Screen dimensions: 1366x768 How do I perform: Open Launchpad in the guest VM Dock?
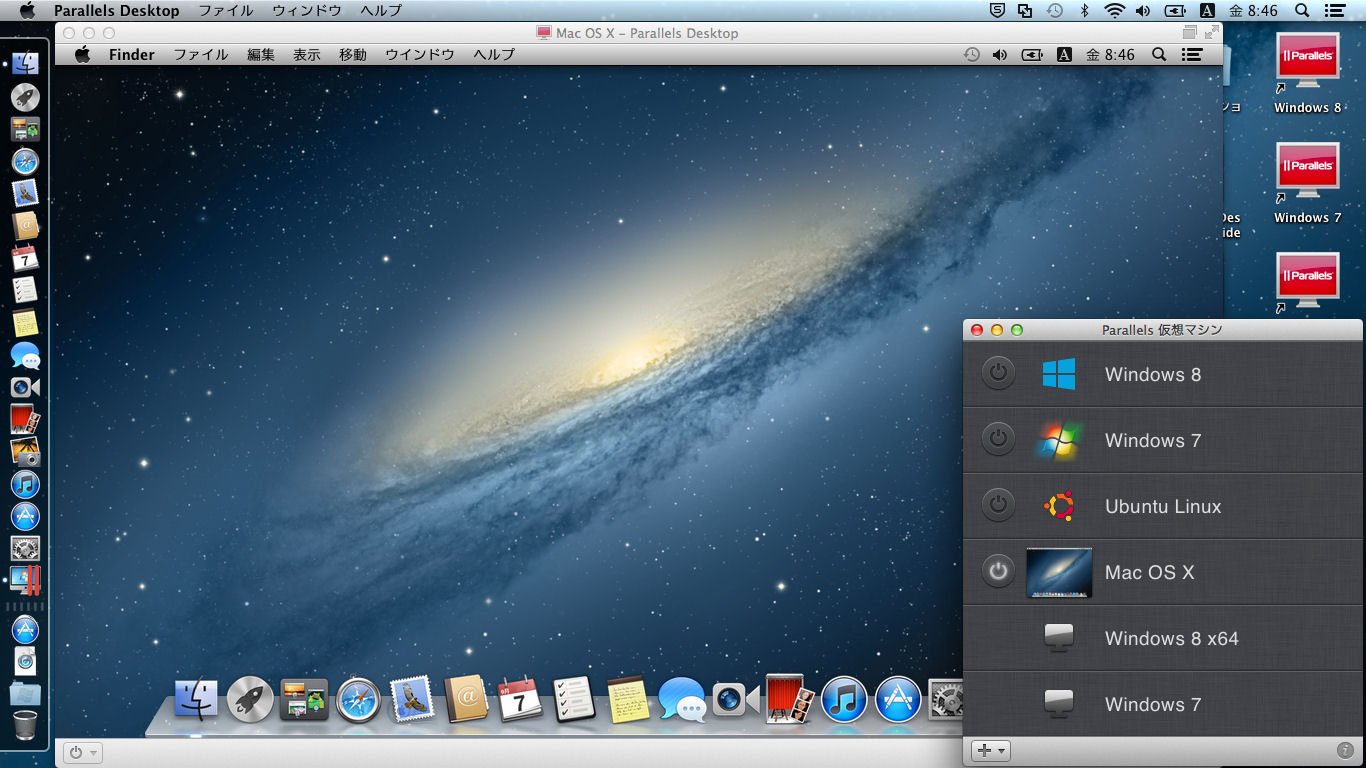250,699
